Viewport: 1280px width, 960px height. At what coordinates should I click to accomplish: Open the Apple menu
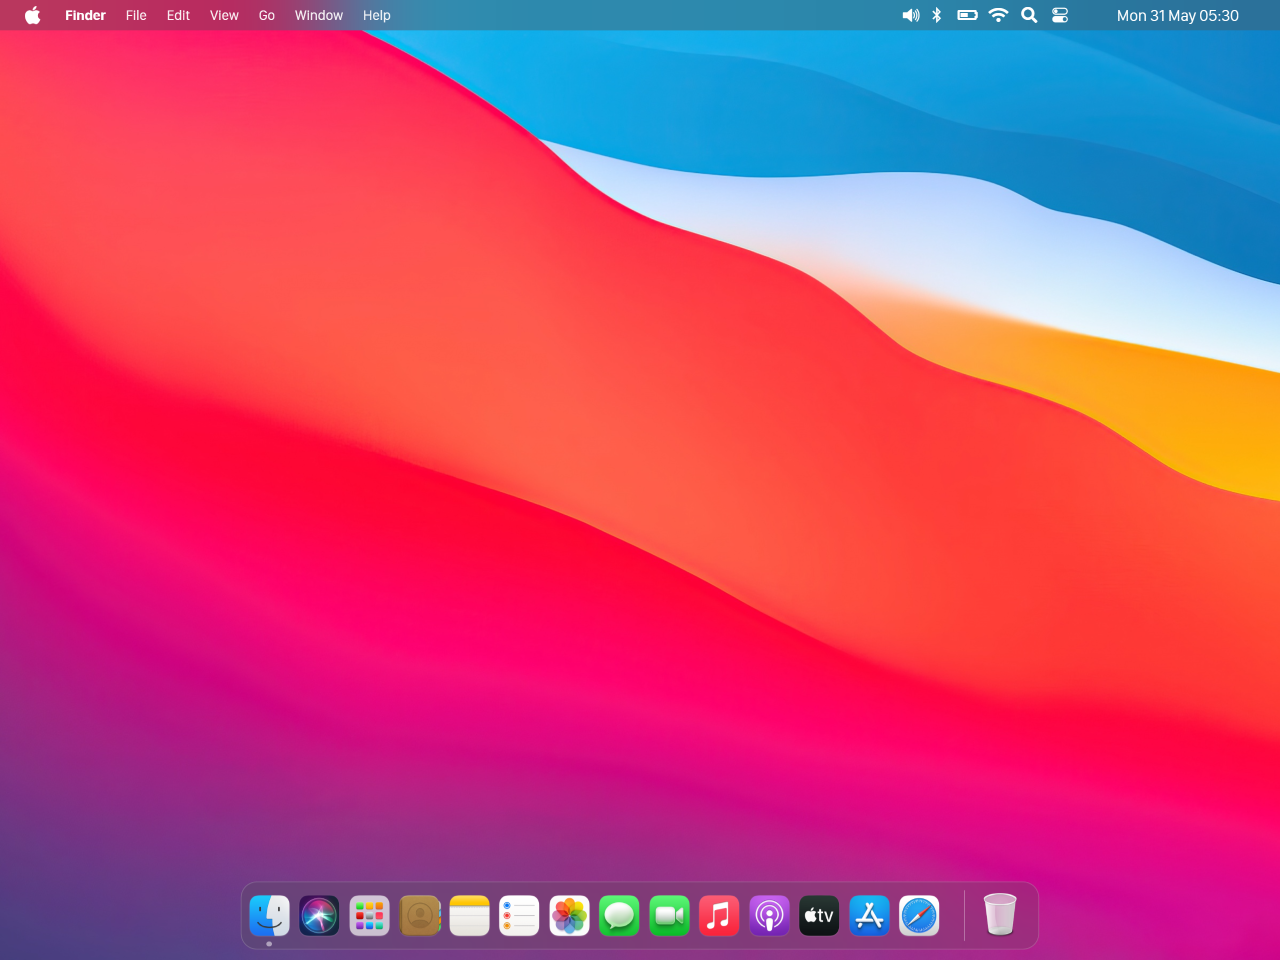pos(32,15)
